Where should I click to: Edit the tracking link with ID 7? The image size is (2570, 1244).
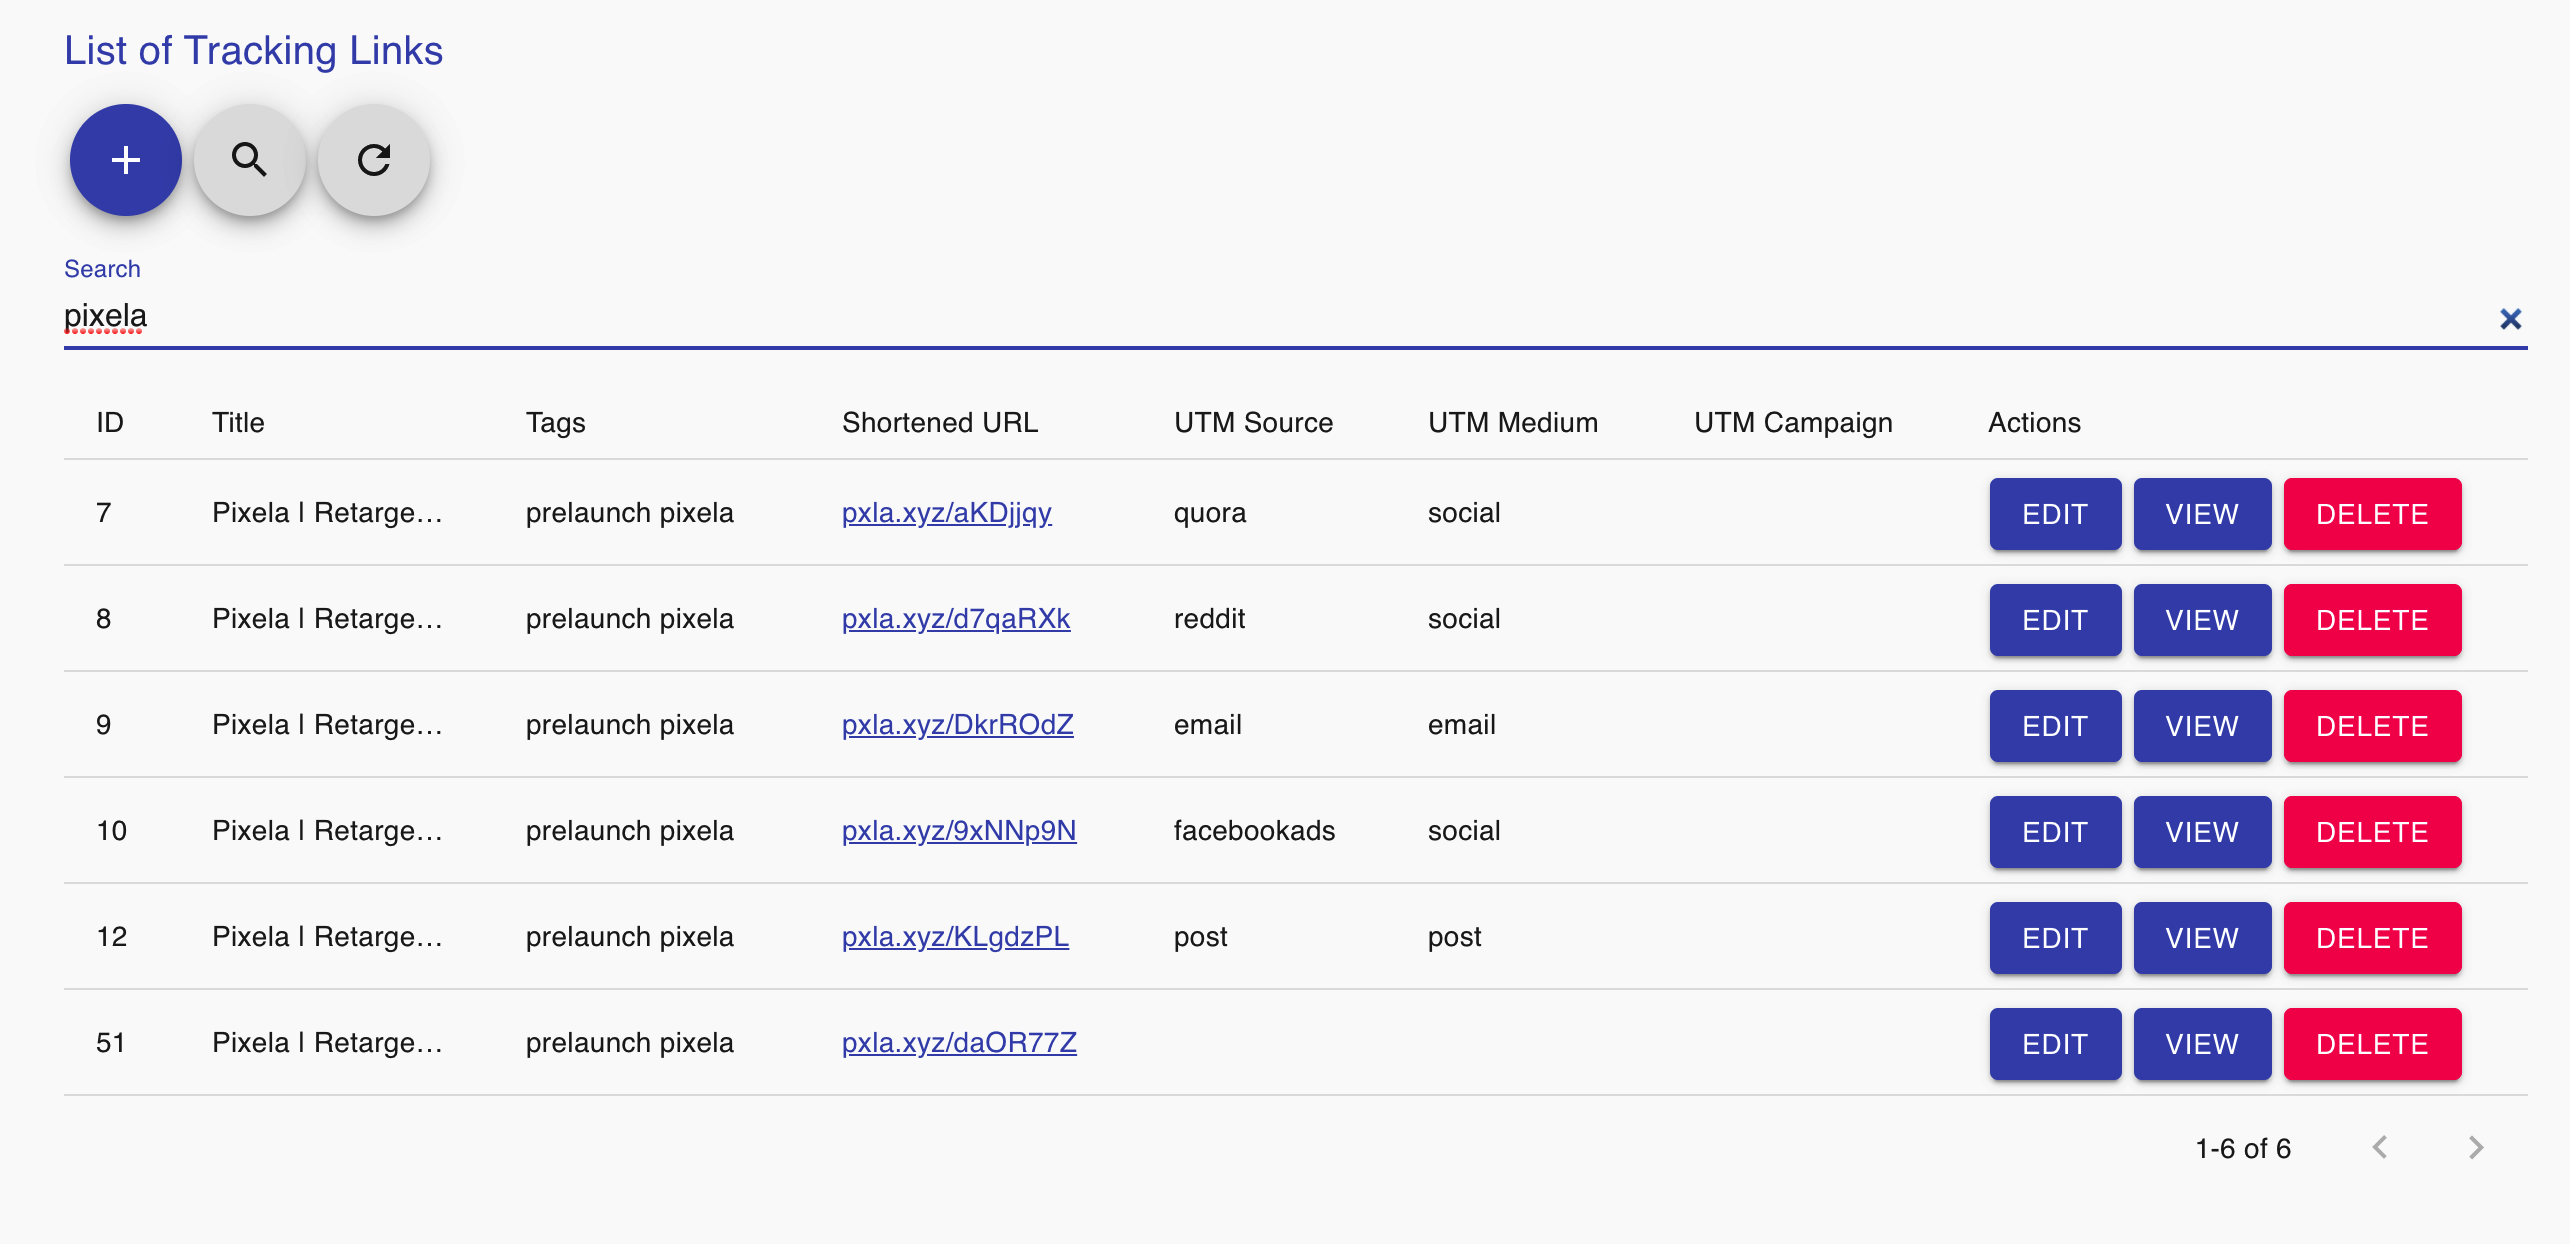2054,514
